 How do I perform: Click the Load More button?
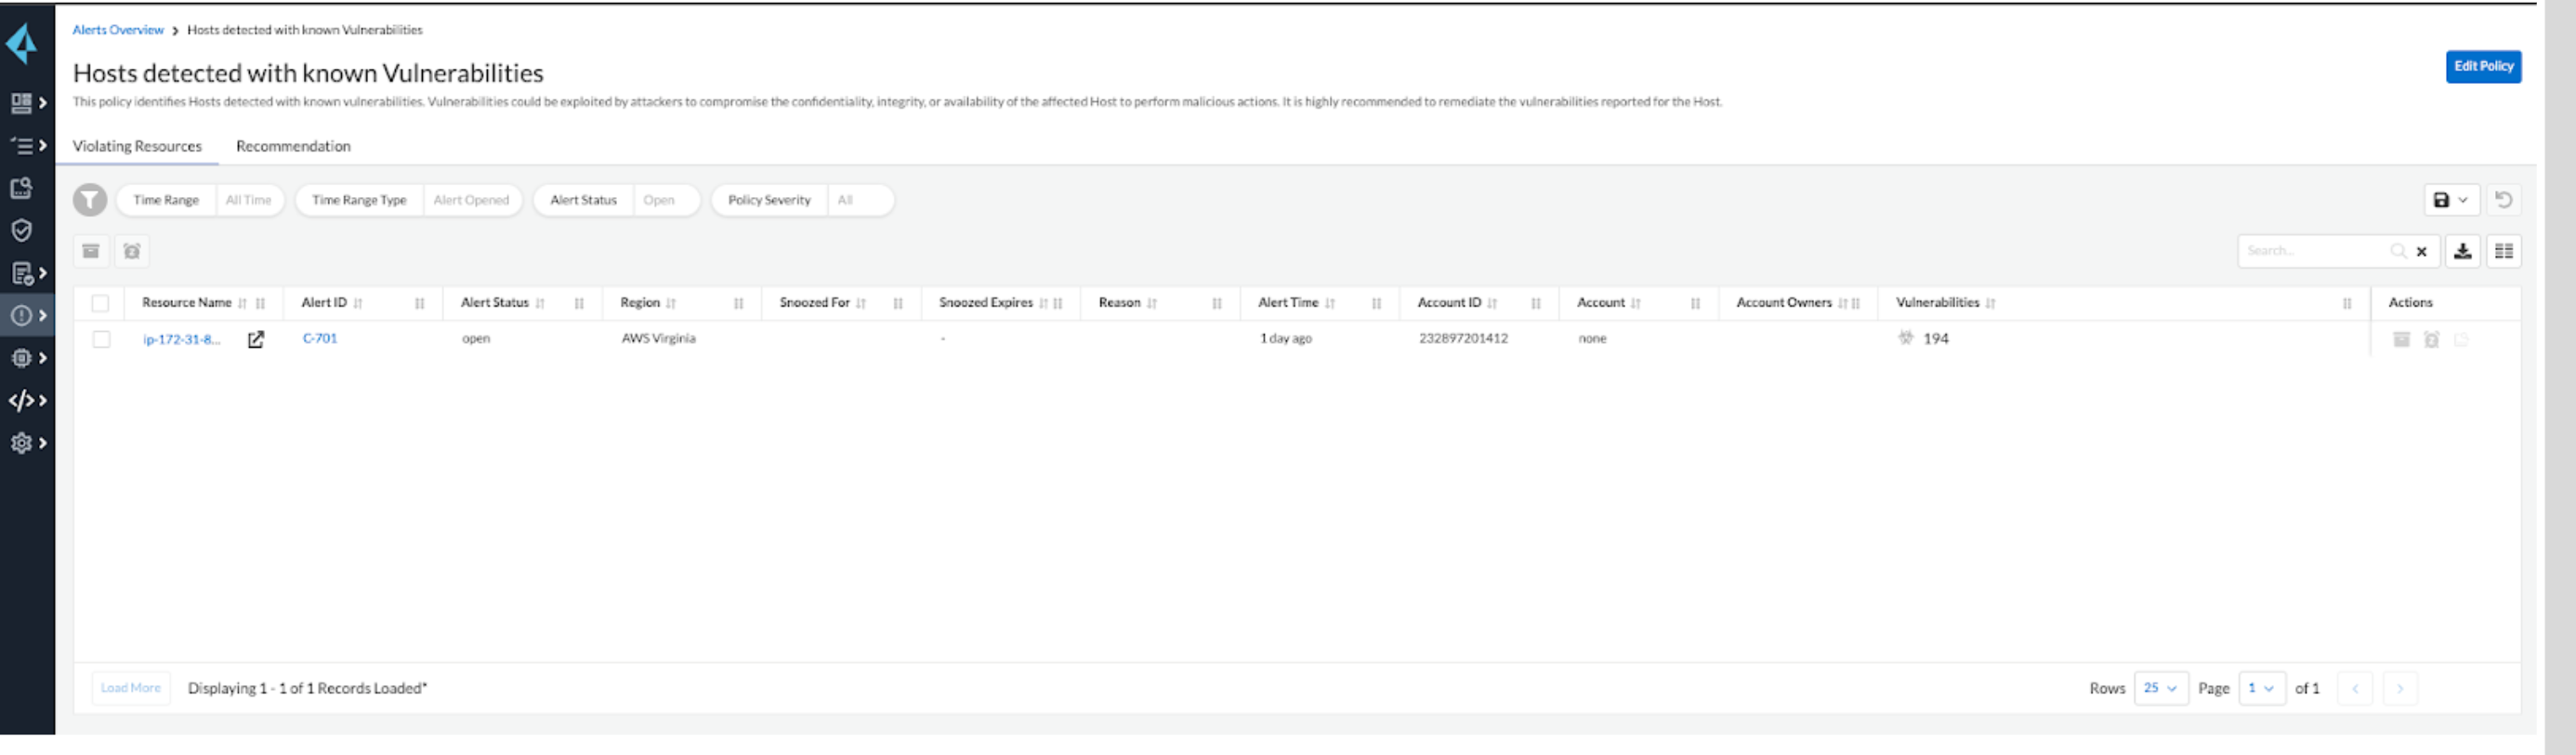point(131,688)
